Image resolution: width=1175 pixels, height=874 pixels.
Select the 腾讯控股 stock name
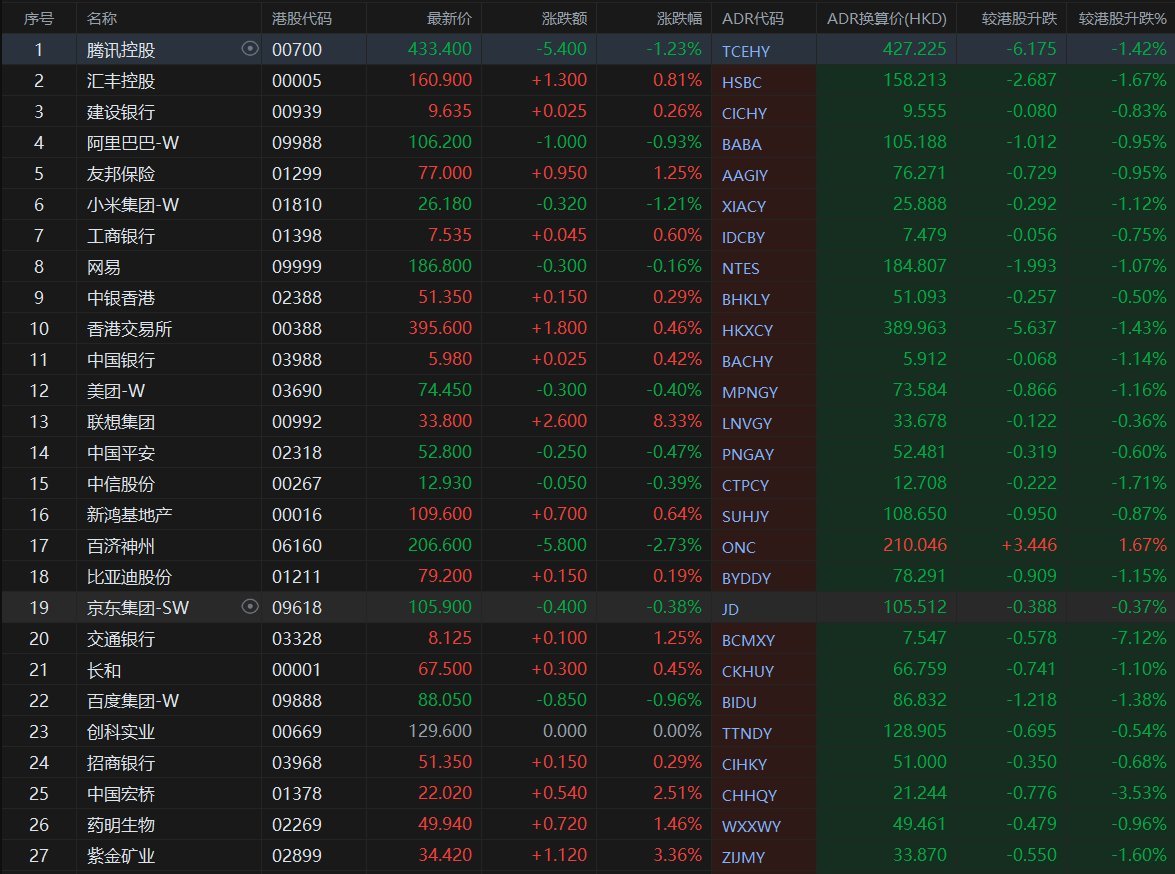pyautogui.click(x=121, y=50)
